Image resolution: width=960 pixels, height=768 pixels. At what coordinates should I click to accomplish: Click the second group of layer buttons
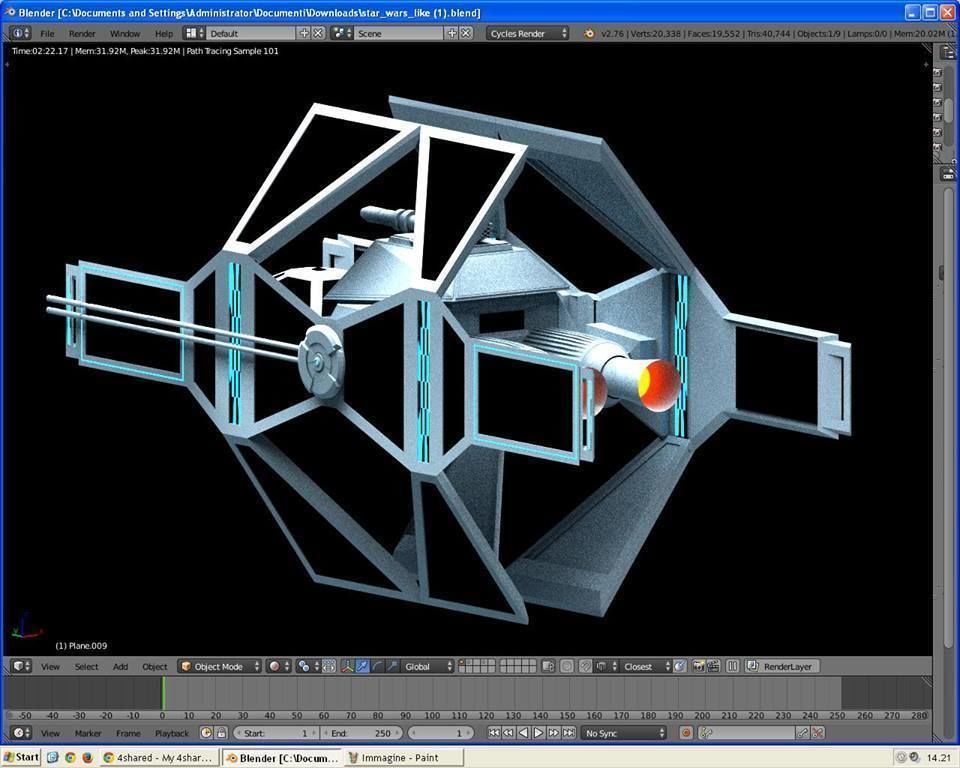click(518, 666)
